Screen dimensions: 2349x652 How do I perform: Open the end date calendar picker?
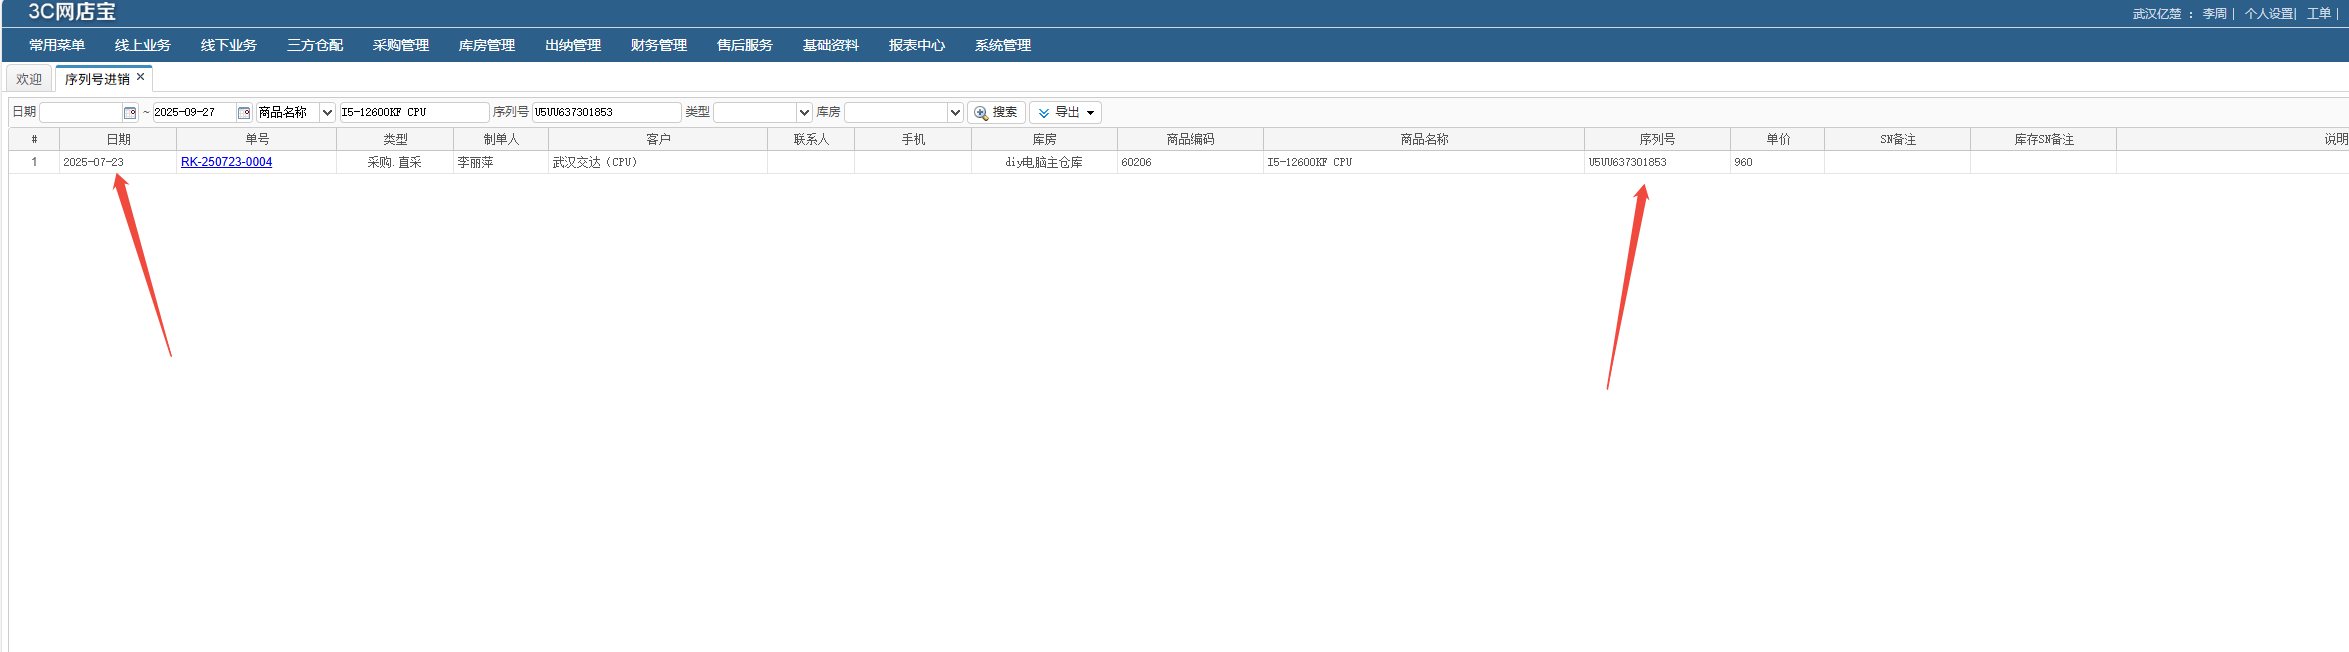click(x=243, y=113)
